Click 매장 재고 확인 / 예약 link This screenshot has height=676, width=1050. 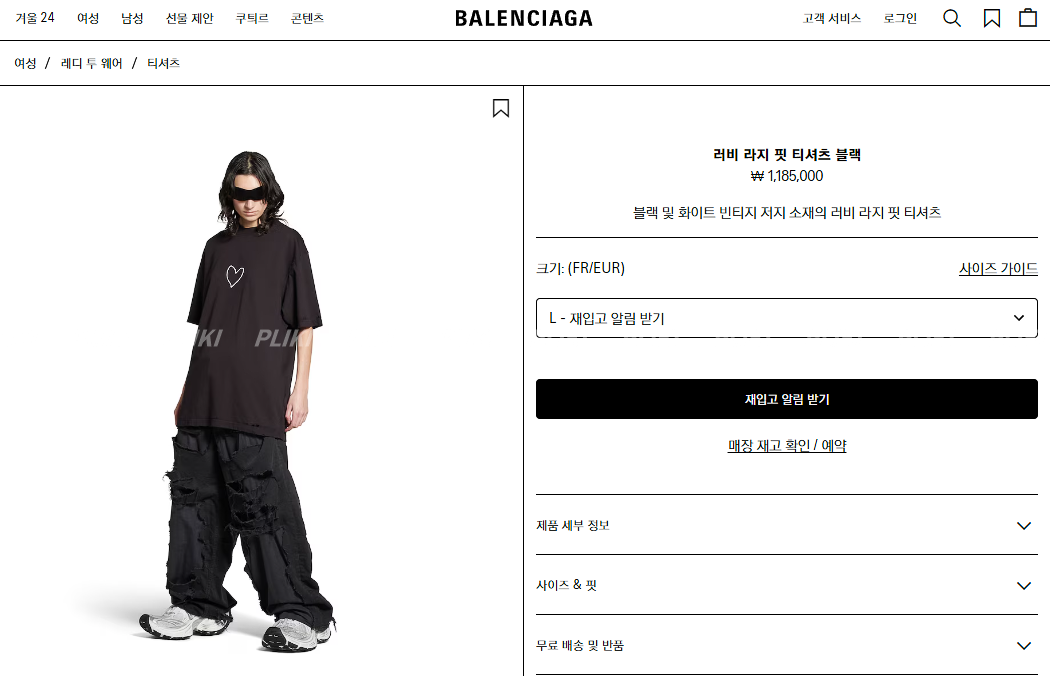(787, 446)
